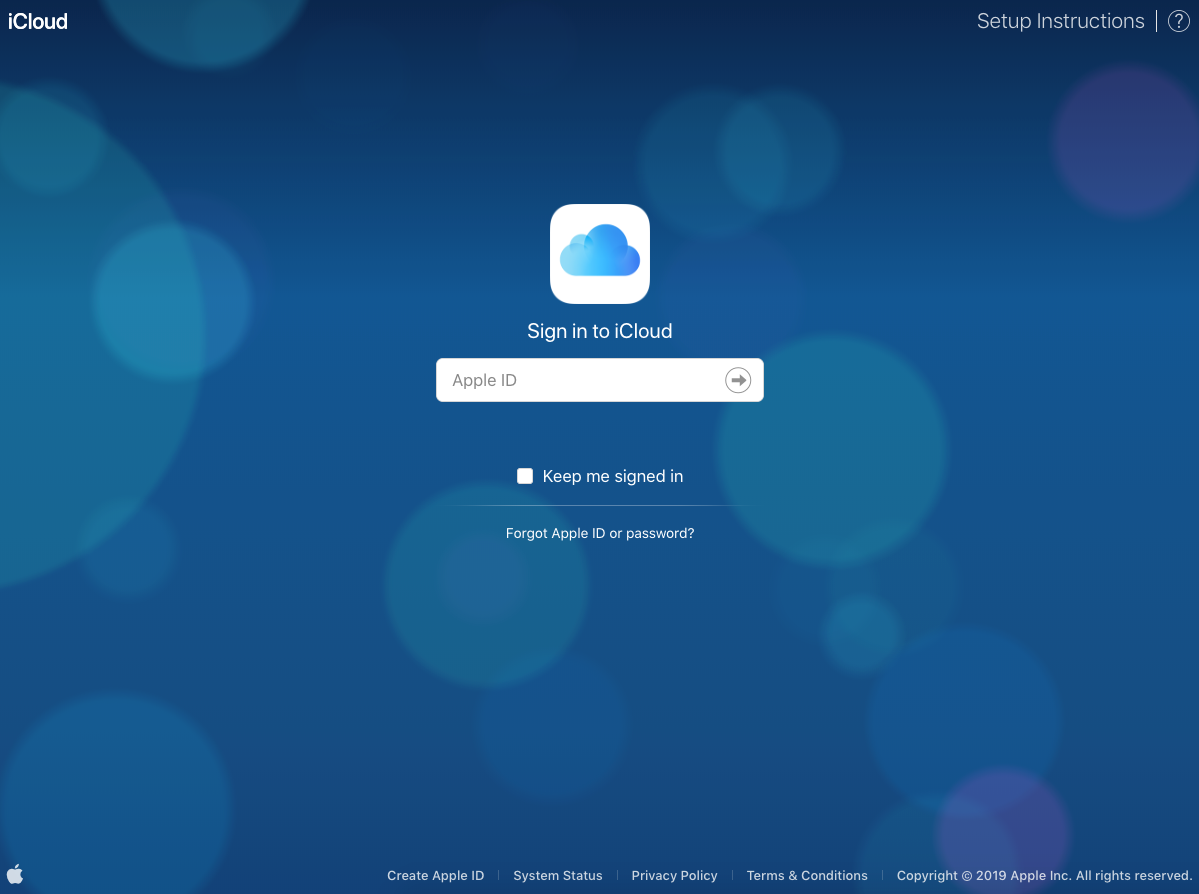Screen dimensions: 1199x894
Task: Open the Terms & Conditions link
Action: (807, 876)
